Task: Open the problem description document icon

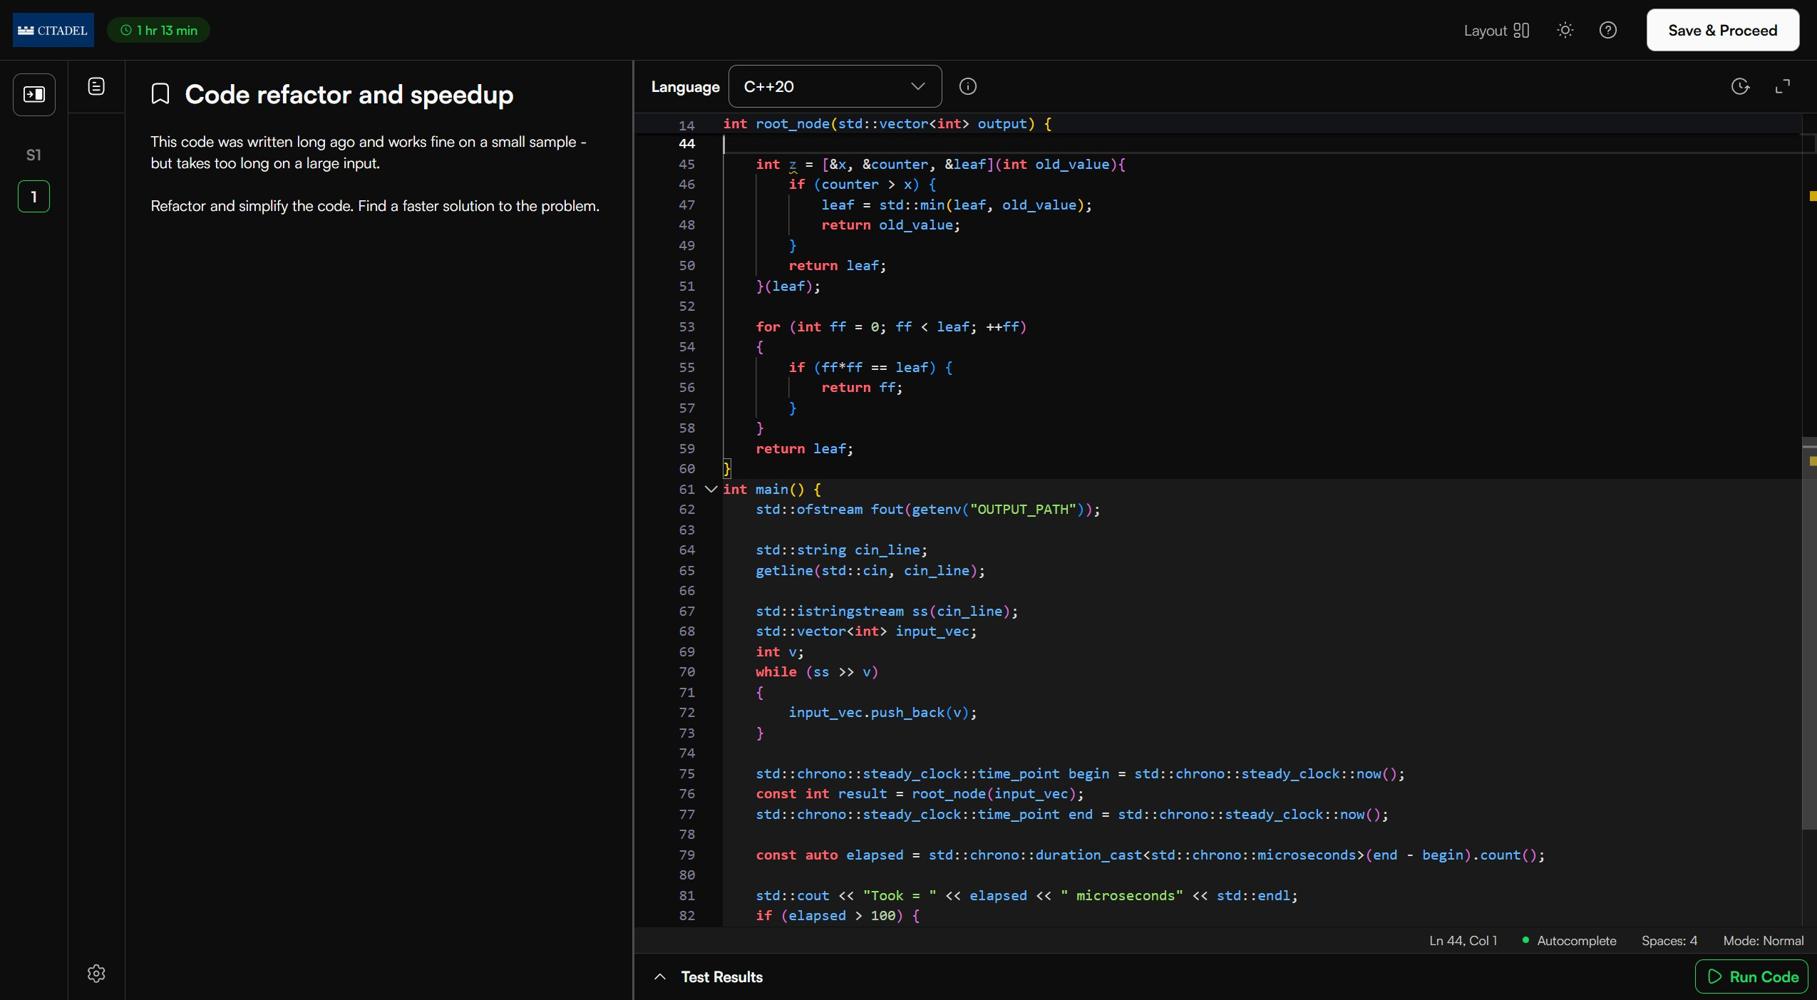Action: pos(96,86)
